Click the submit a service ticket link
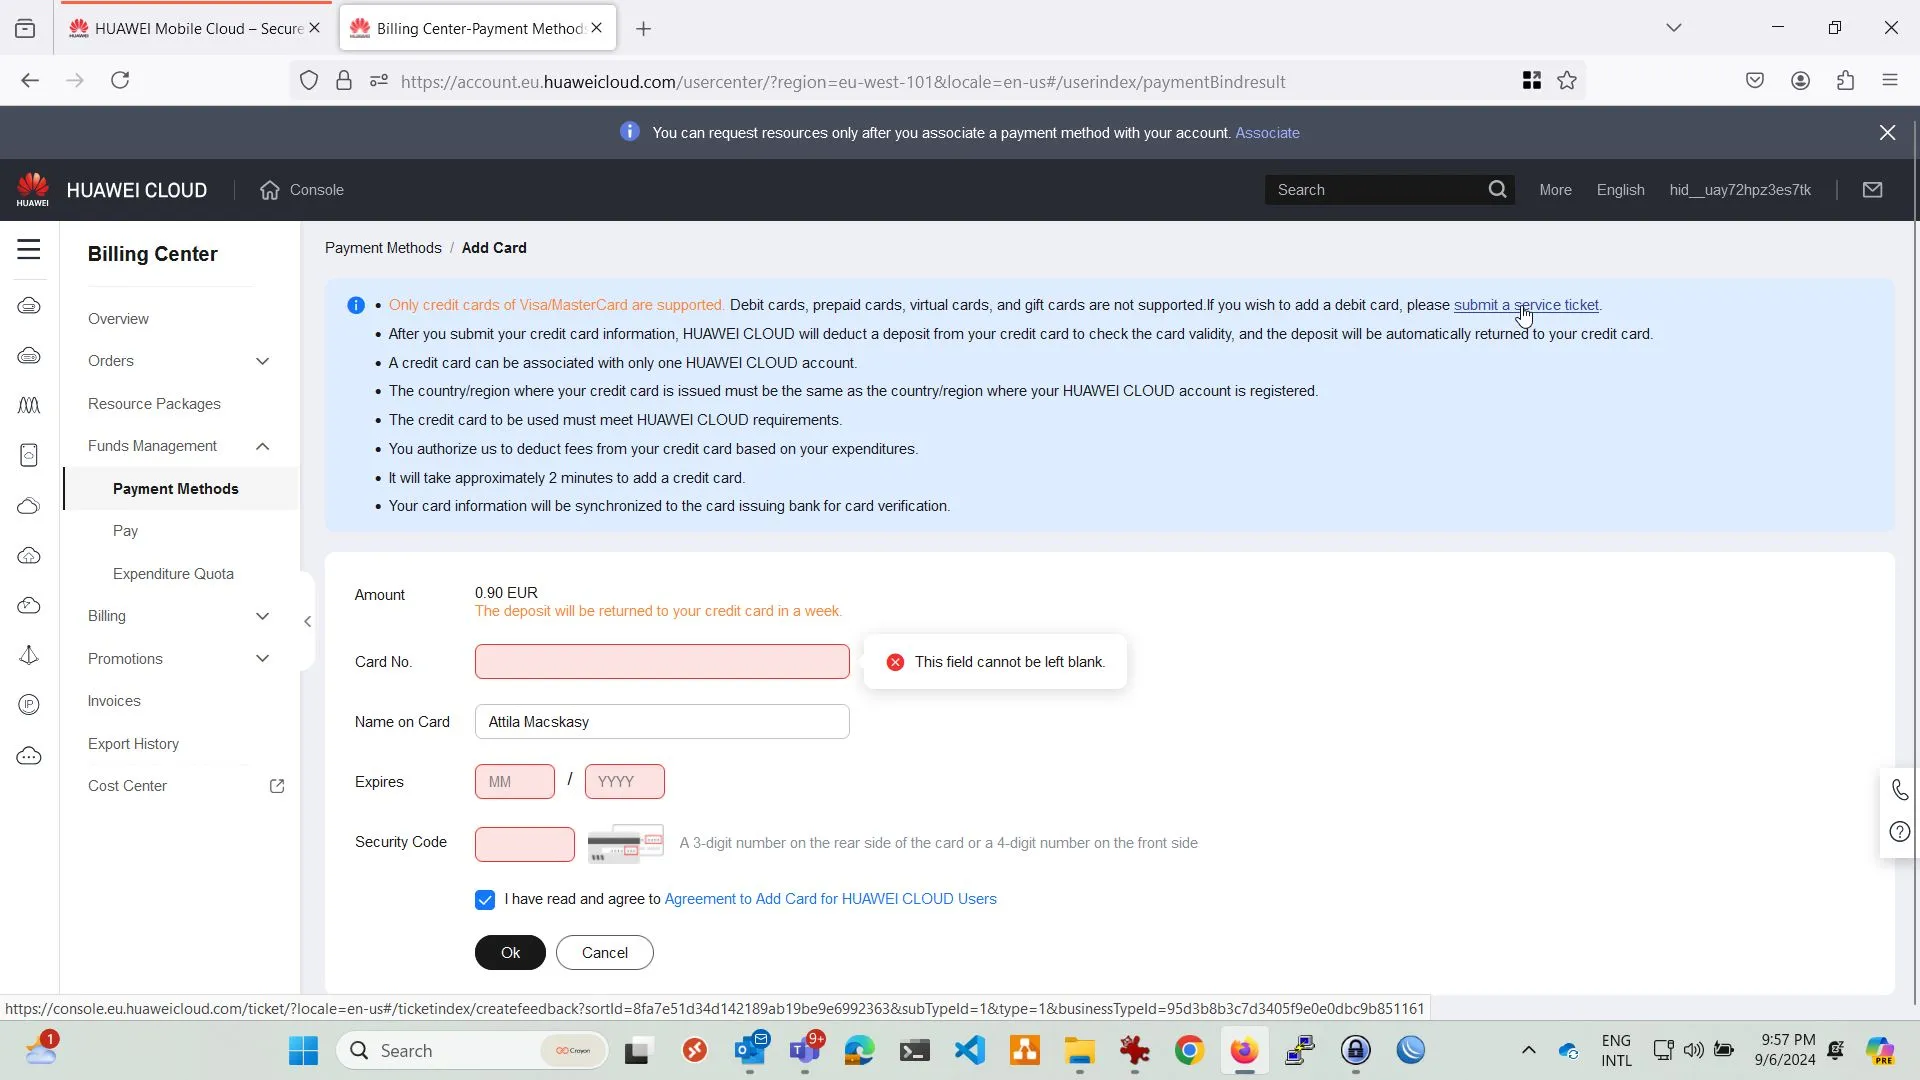 tap(1526, 305)
